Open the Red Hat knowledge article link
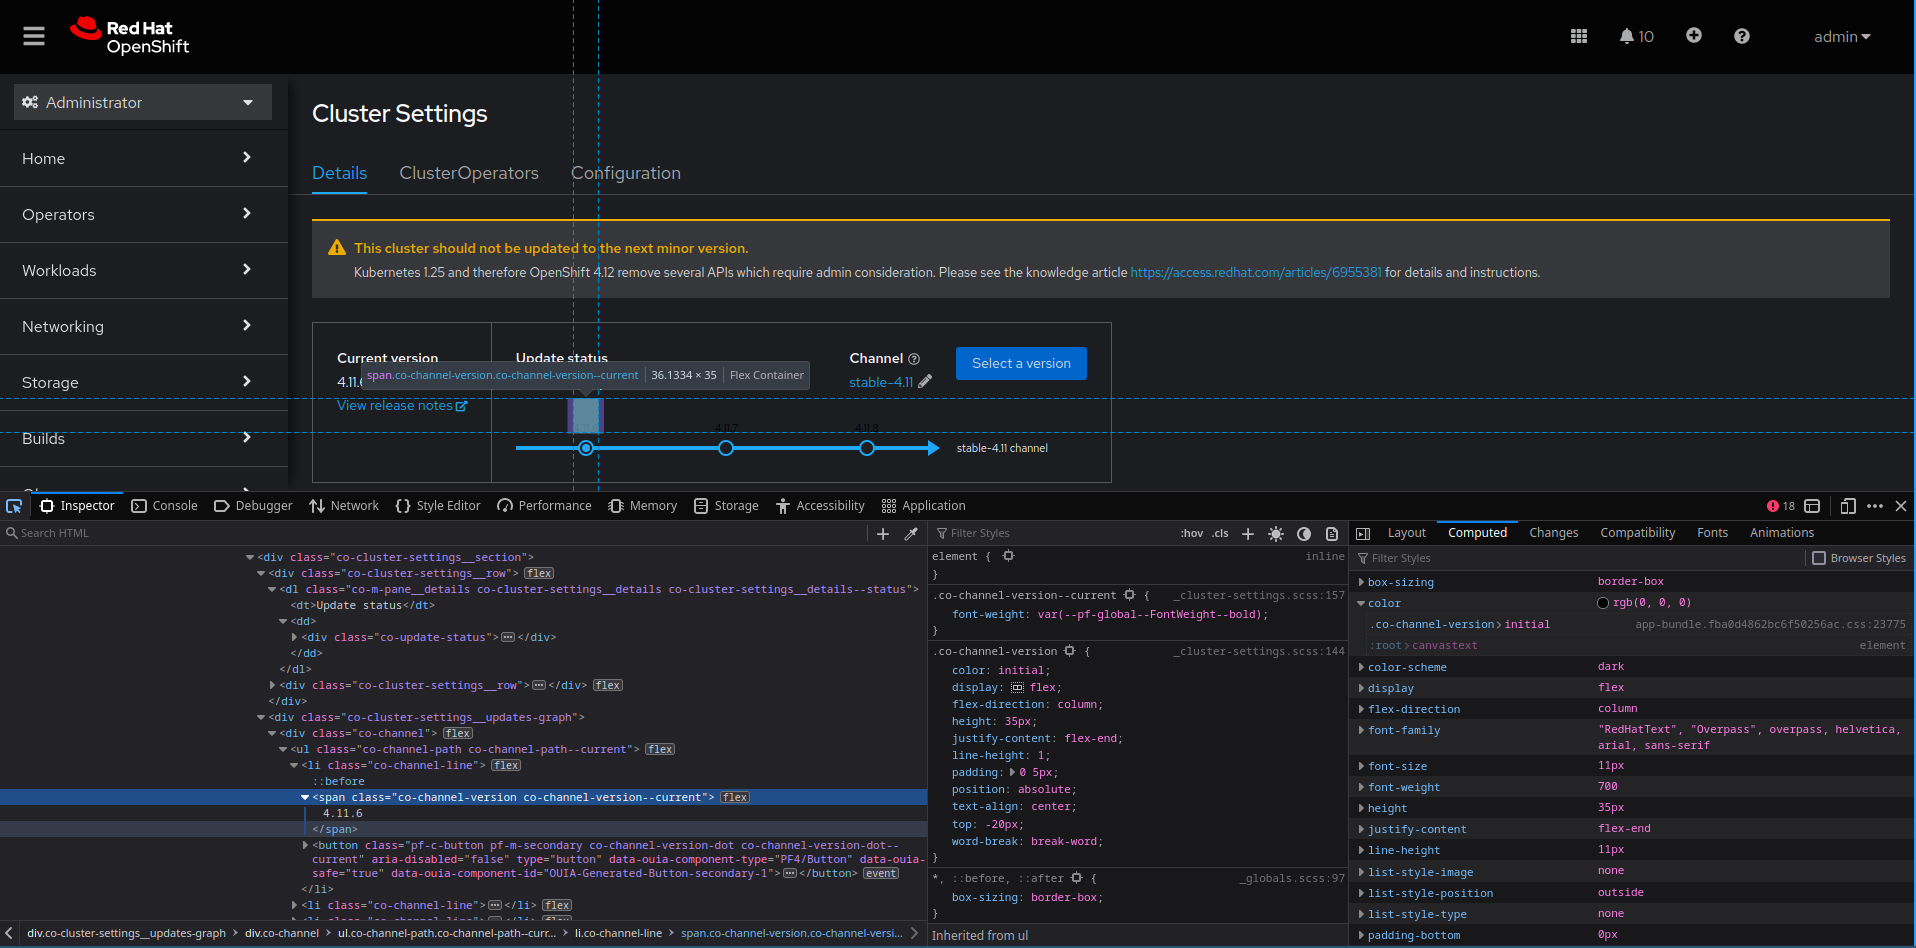Image resolution: width=1916 pixels, height=948 pixels. (x=1255, y=272)
